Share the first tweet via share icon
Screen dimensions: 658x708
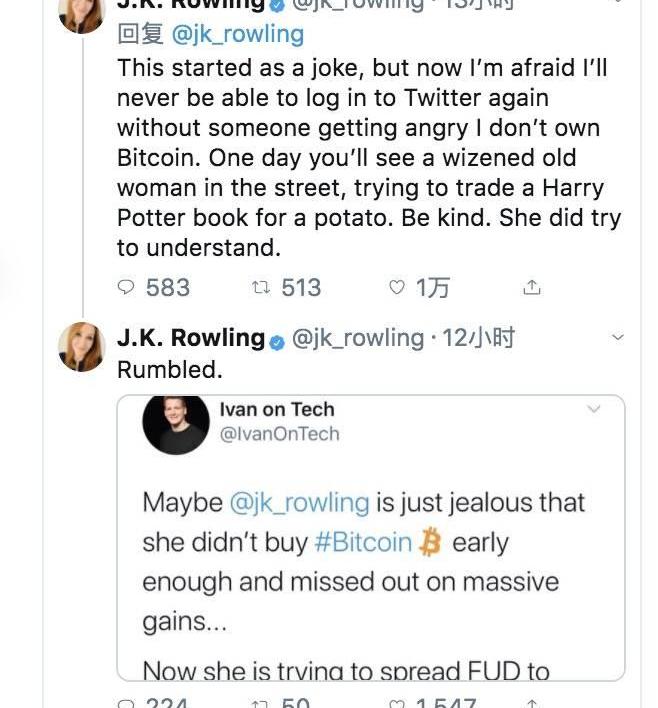pos(532,287)
